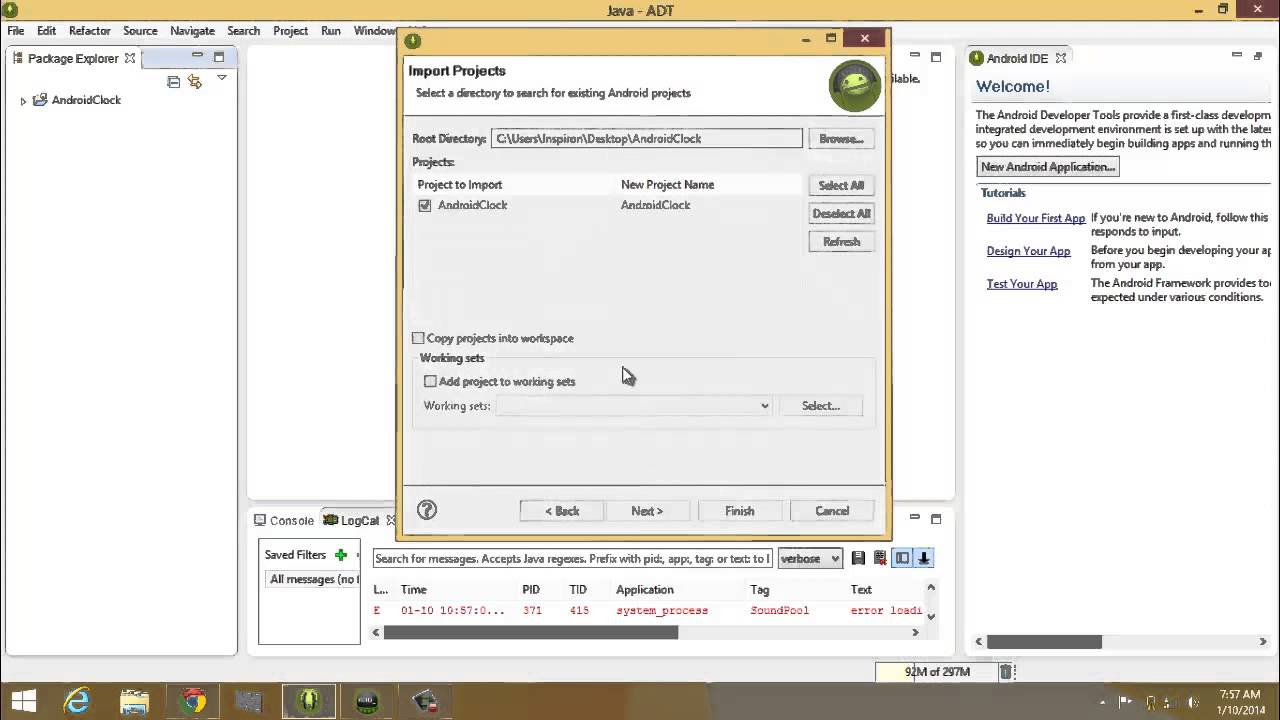This screenshot has height=720, width=1280.
Task: Minimize the Package Explorer panel
Action: tap(198, 57)
